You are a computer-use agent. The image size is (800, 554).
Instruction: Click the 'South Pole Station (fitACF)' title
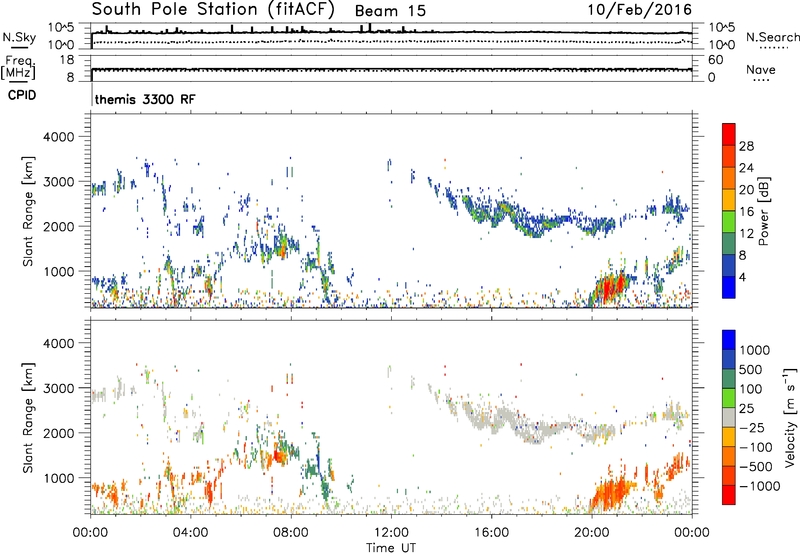213,9
